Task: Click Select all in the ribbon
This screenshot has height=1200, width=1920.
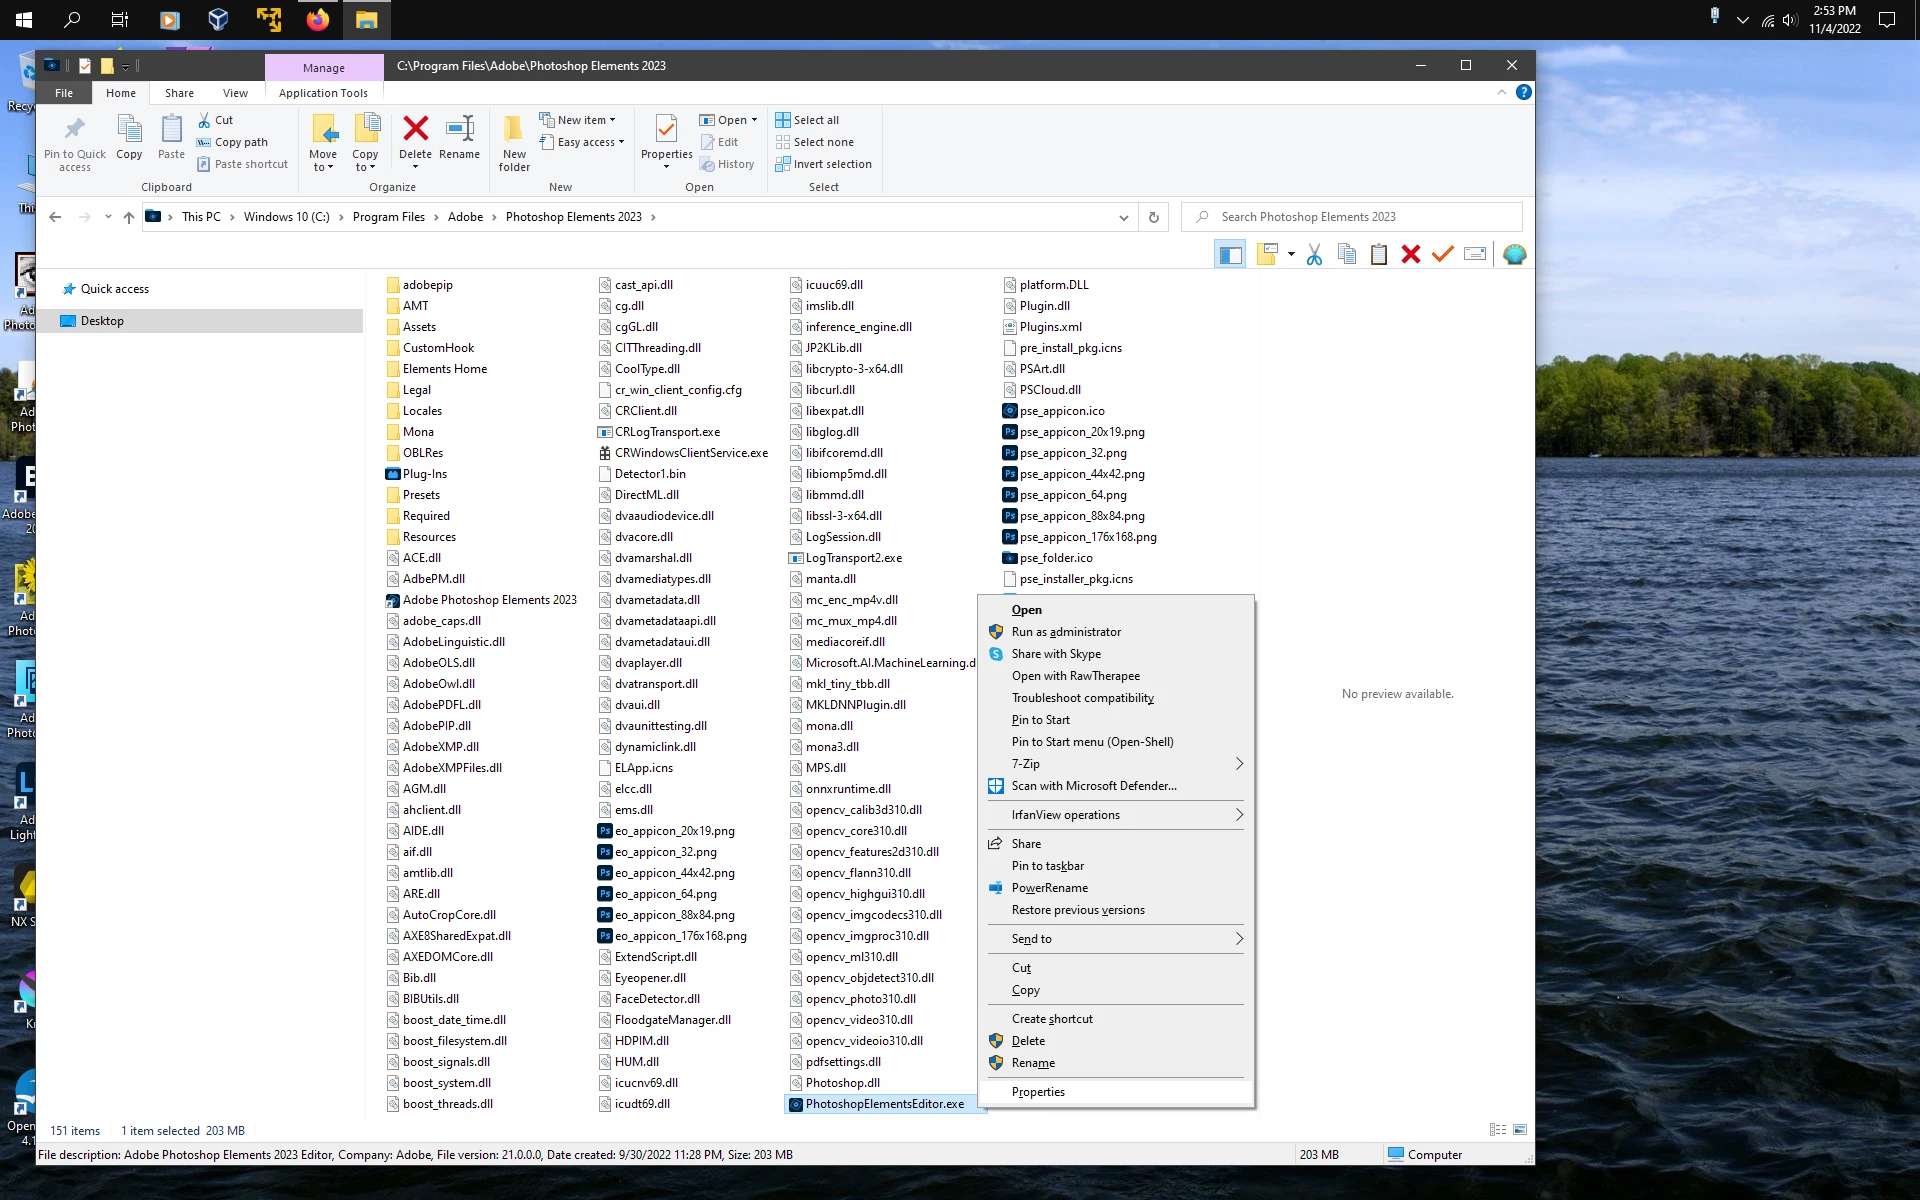Action: click(x=815, y=120)
